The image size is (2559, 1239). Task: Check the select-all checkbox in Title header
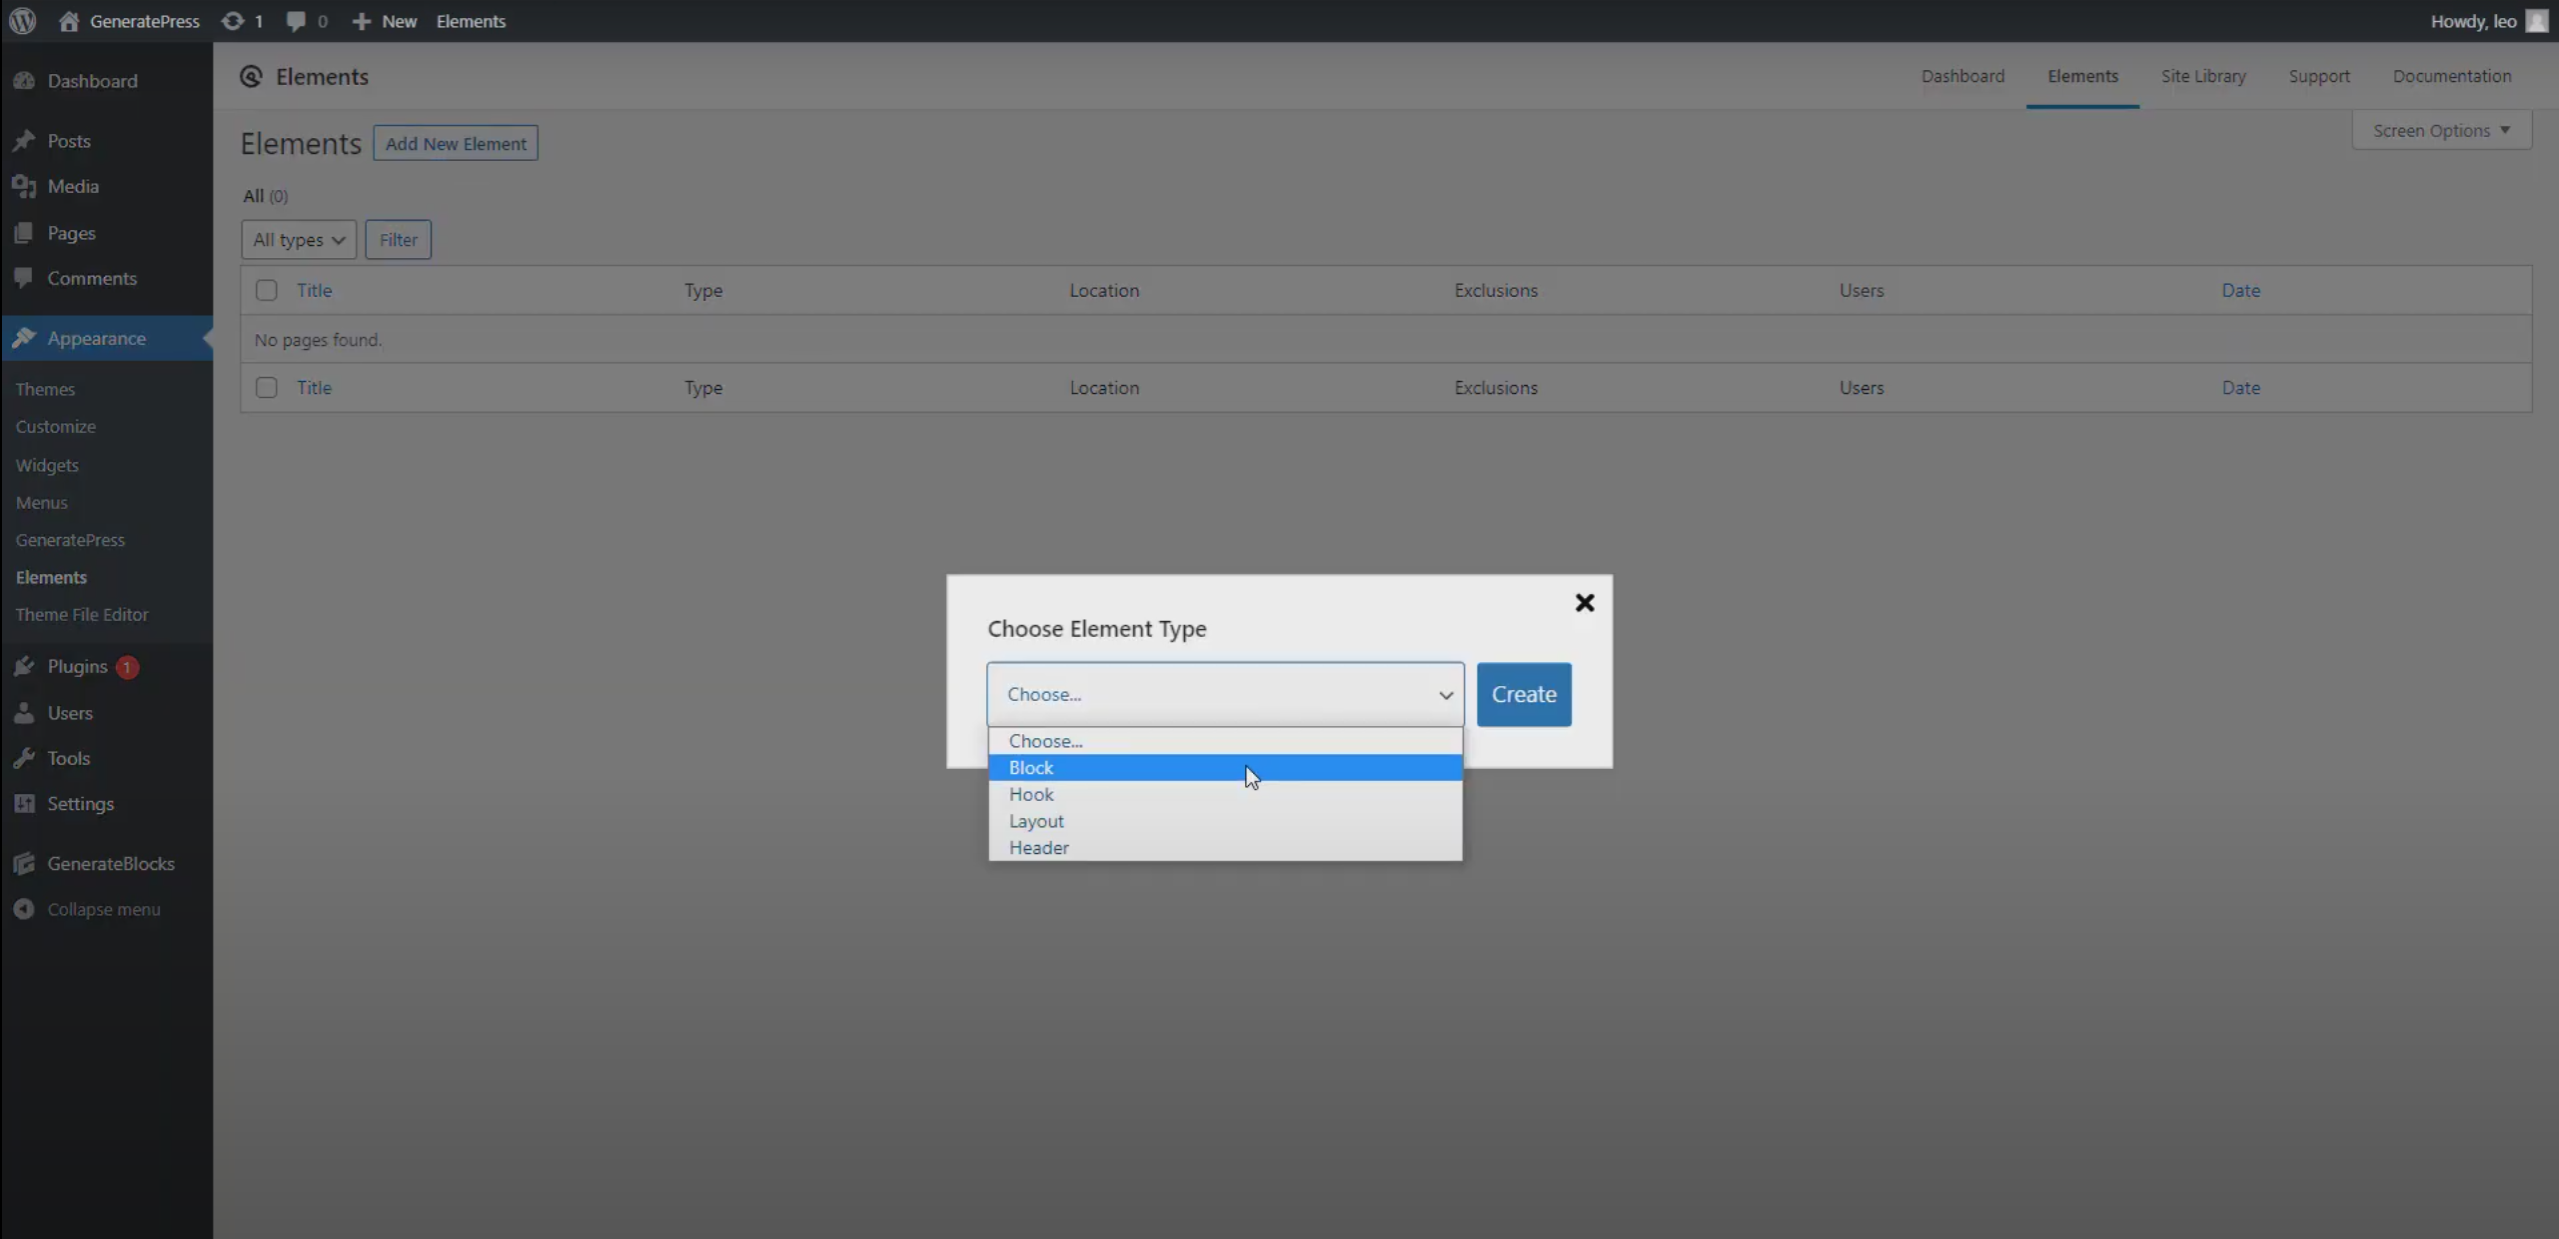[264, 290]
